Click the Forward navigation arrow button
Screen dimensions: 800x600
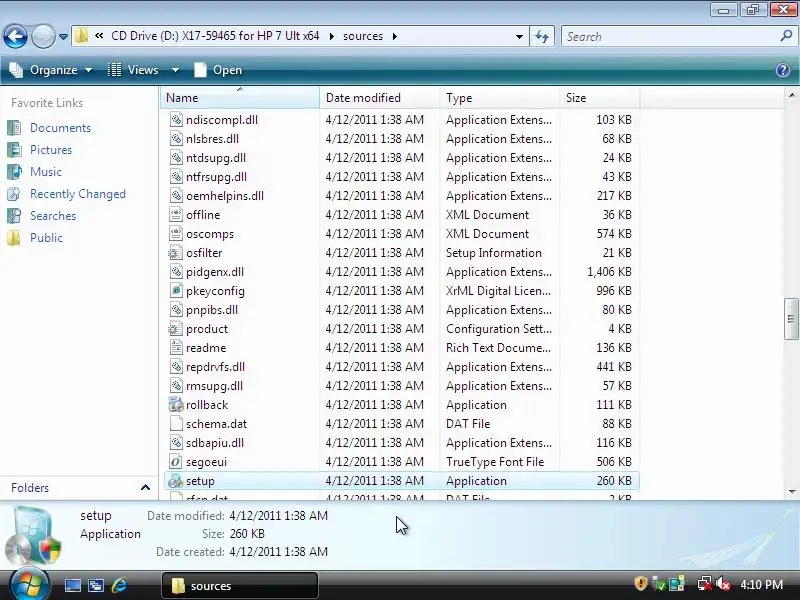43,36
